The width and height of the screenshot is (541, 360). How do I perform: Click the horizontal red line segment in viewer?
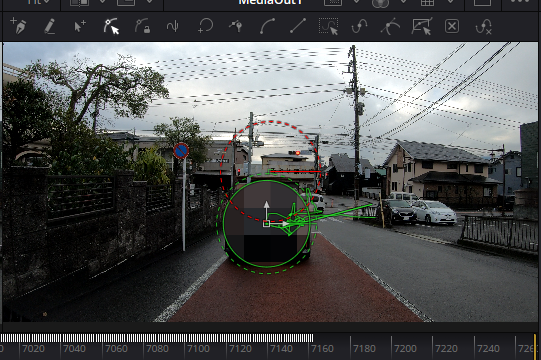[295, 171]
